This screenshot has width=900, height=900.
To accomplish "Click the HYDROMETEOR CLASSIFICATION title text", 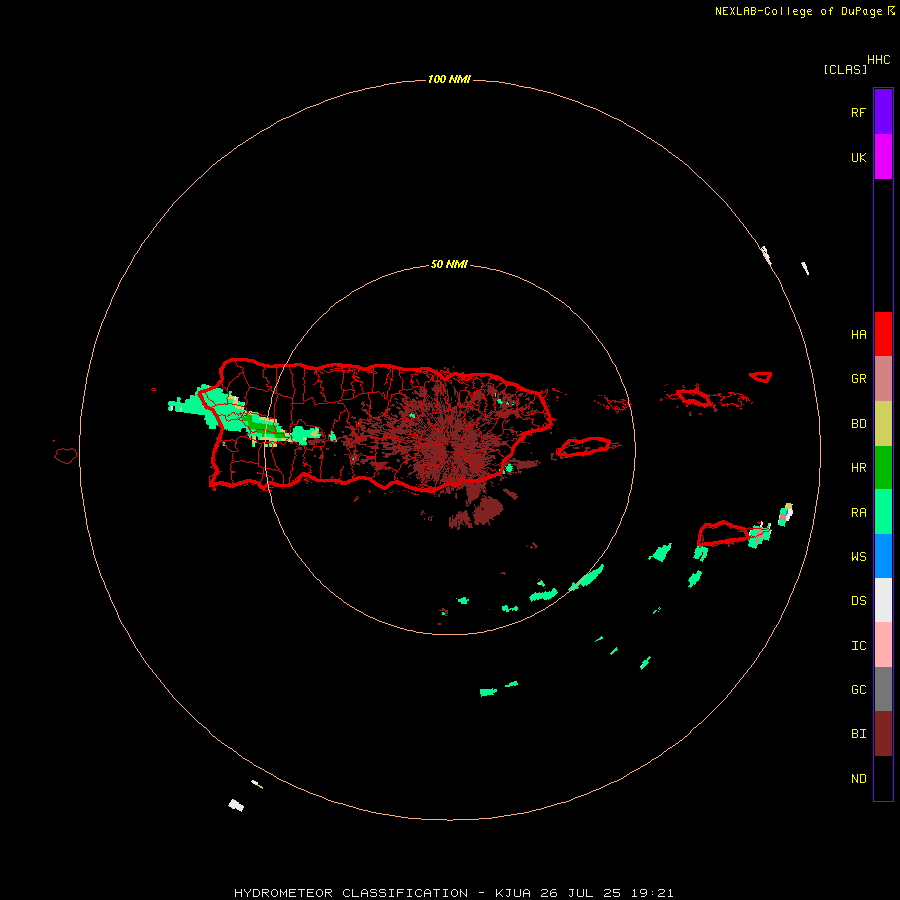I will 351,893.
